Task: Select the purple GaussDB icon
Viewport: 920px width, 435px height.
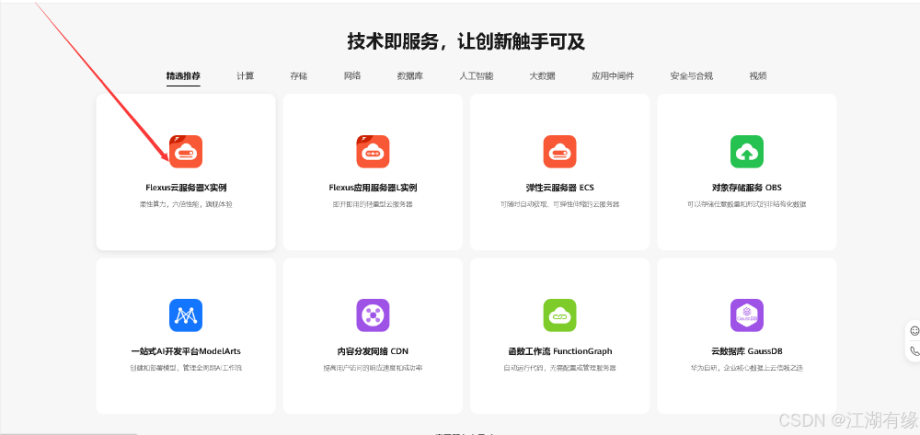Action: 747,315
